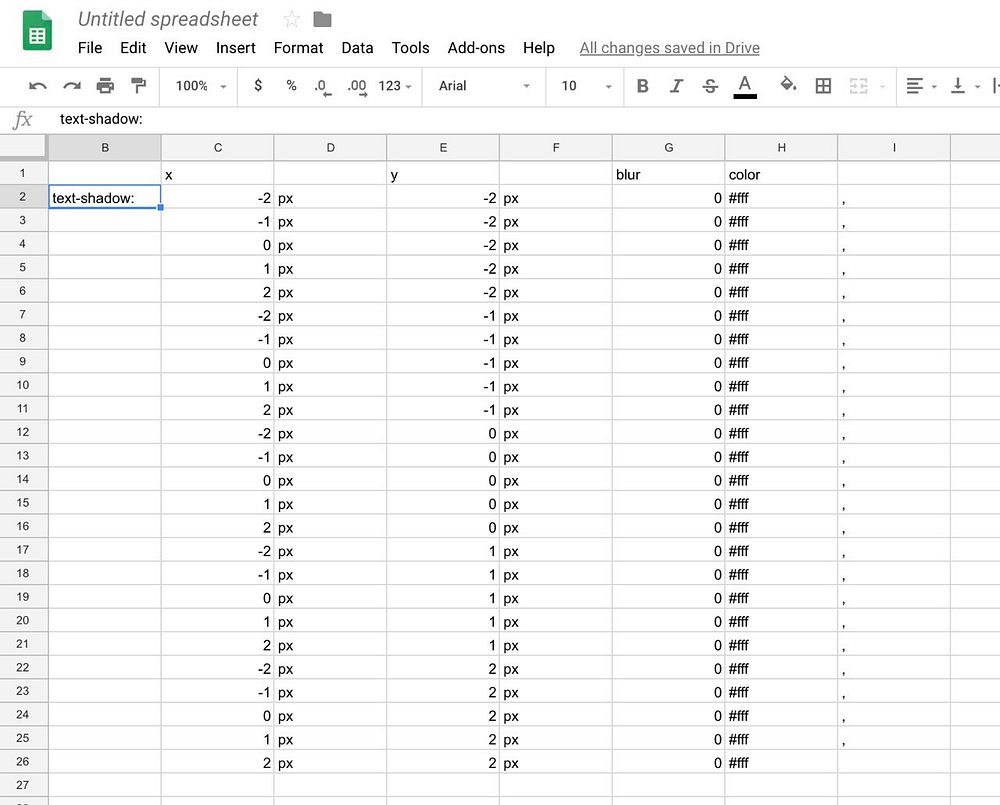Click the Merge cells icon
This screenshot has height=805, width=1000.
[858, 85]
